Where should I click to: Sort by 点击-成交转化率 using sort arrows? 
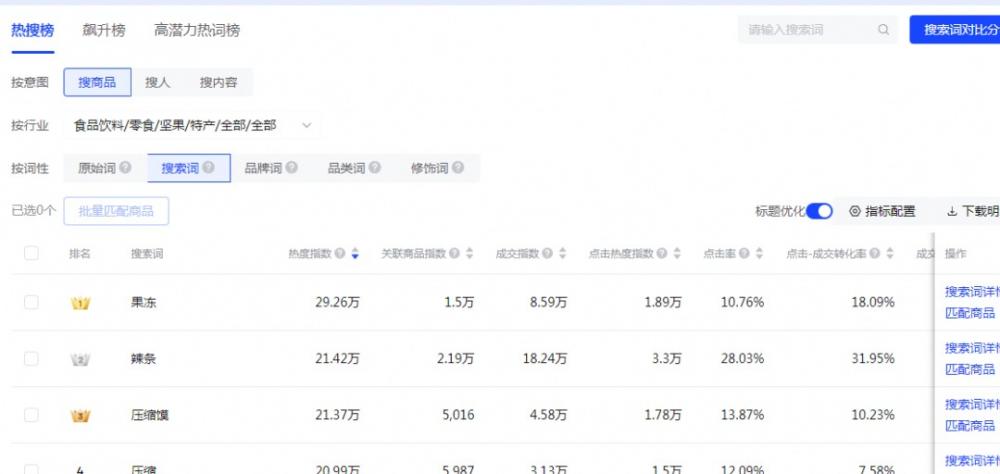pyautogui.click(x=890, y=253)
